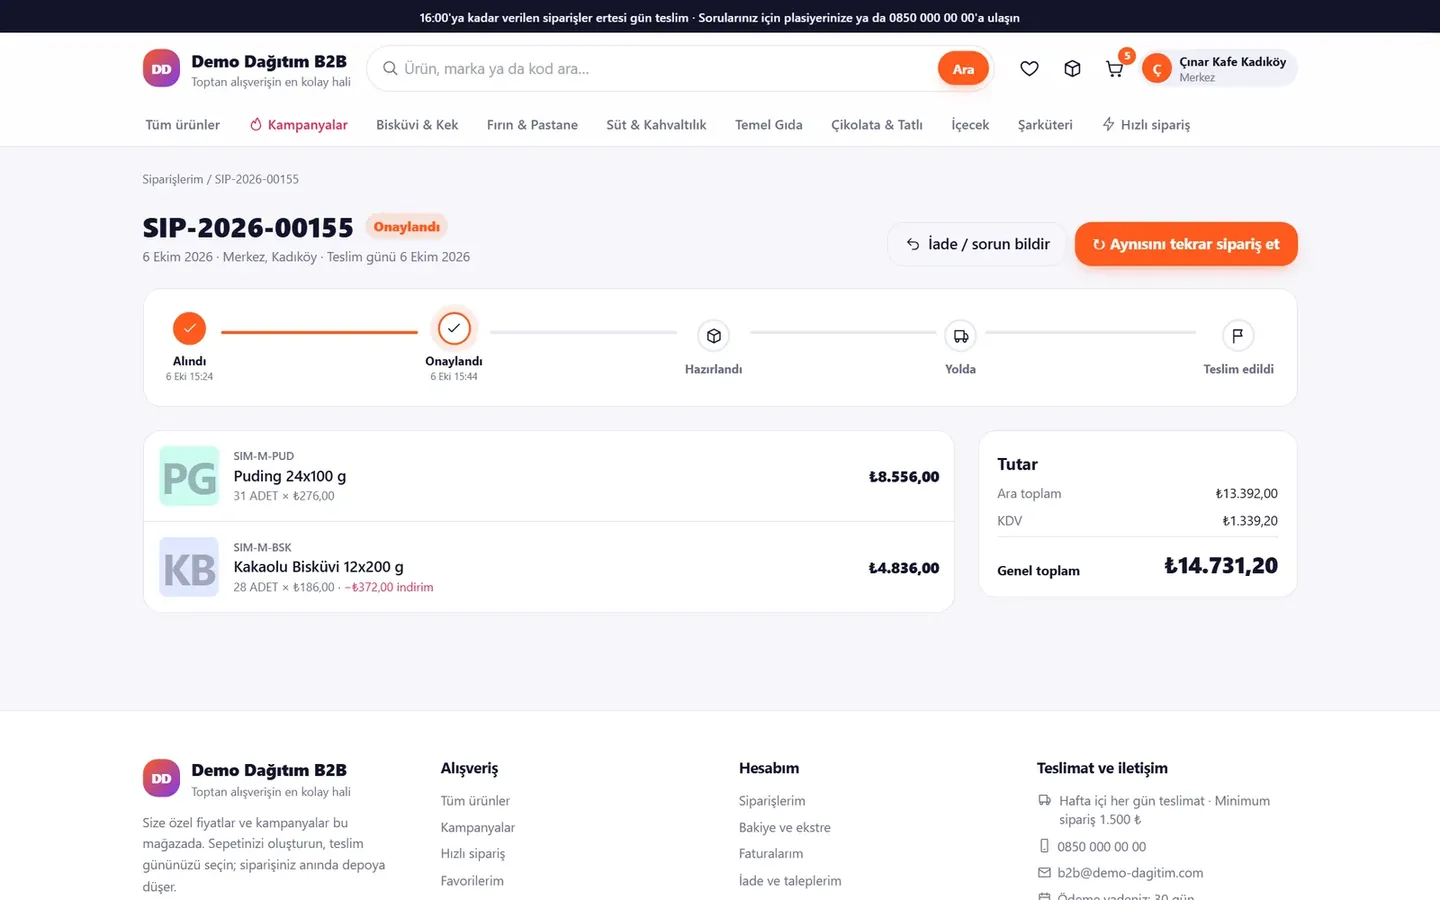Click footer Favorilerim link

tap(472, 881)
